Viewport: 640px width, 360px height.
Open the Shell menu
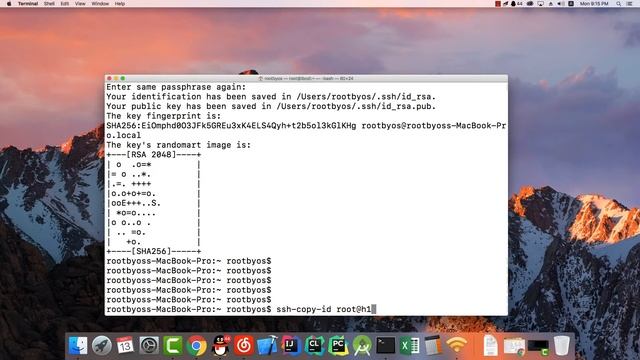point(49,4)
